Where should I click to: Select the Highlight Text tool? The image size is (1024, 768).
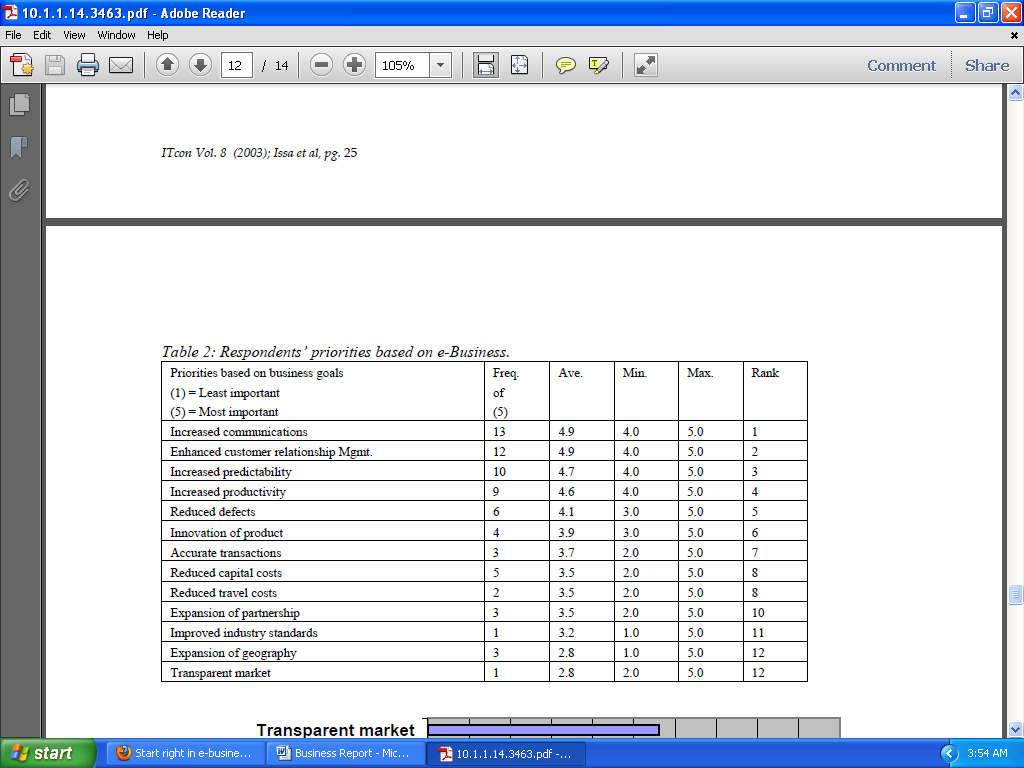[599, 66]
